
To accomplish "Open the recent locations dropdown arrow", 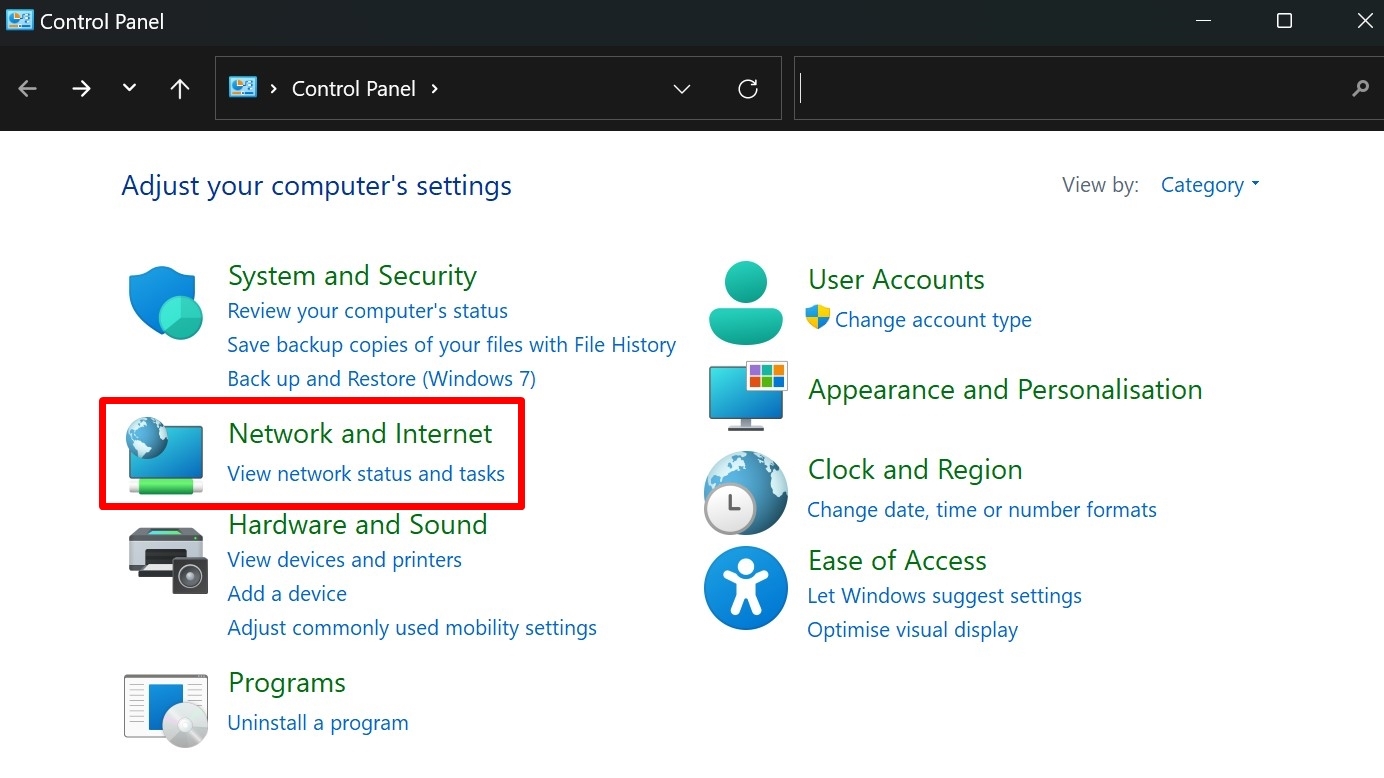I will click(129, 88).
